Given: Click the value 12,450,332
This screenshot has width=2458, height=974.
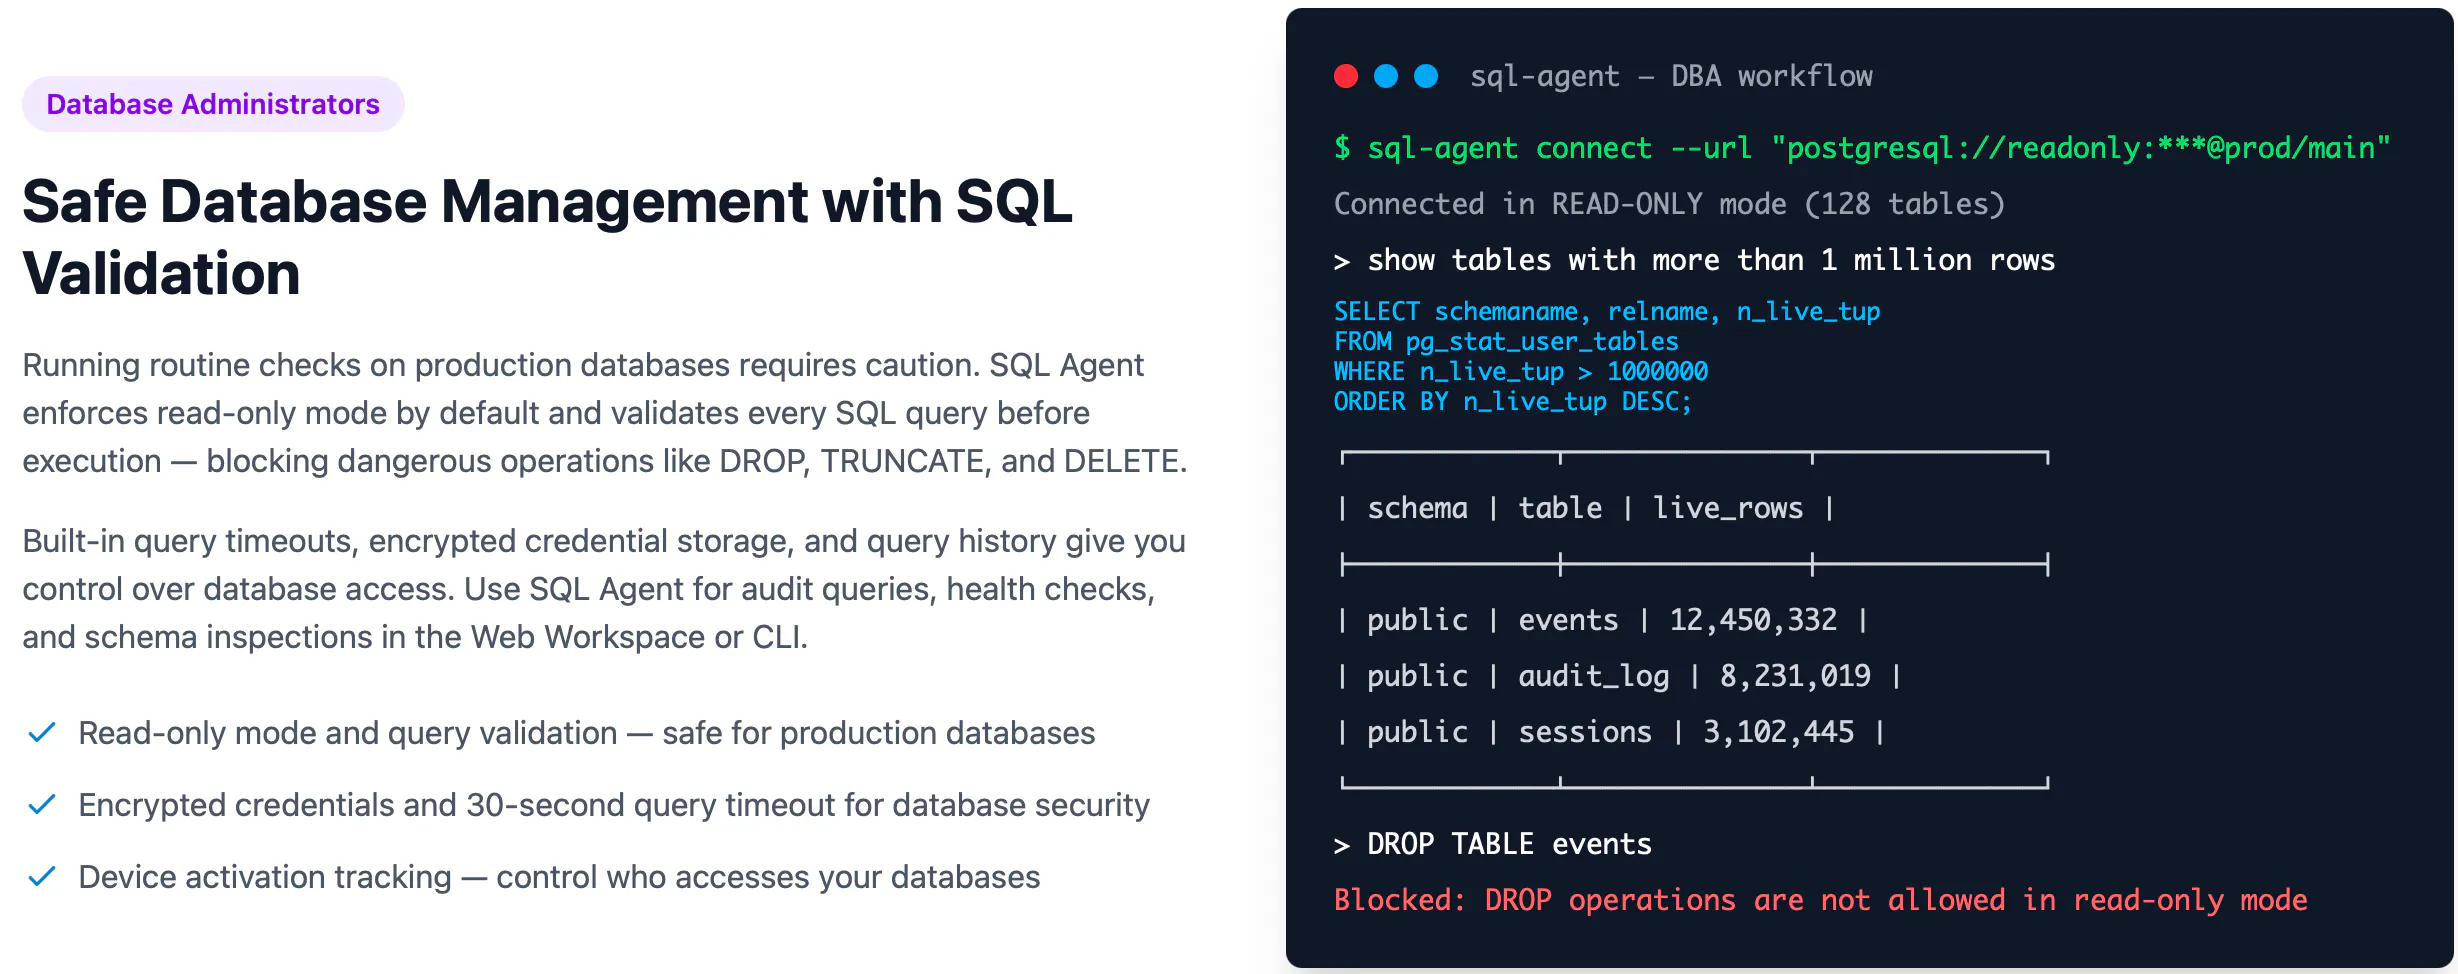Looking at the screenshot, I should [x=1753, y=620].
